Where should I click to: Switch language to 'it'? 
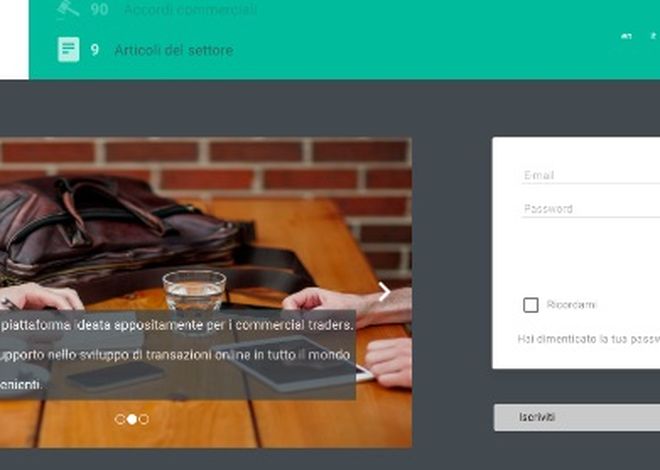(x=654, y=37)
